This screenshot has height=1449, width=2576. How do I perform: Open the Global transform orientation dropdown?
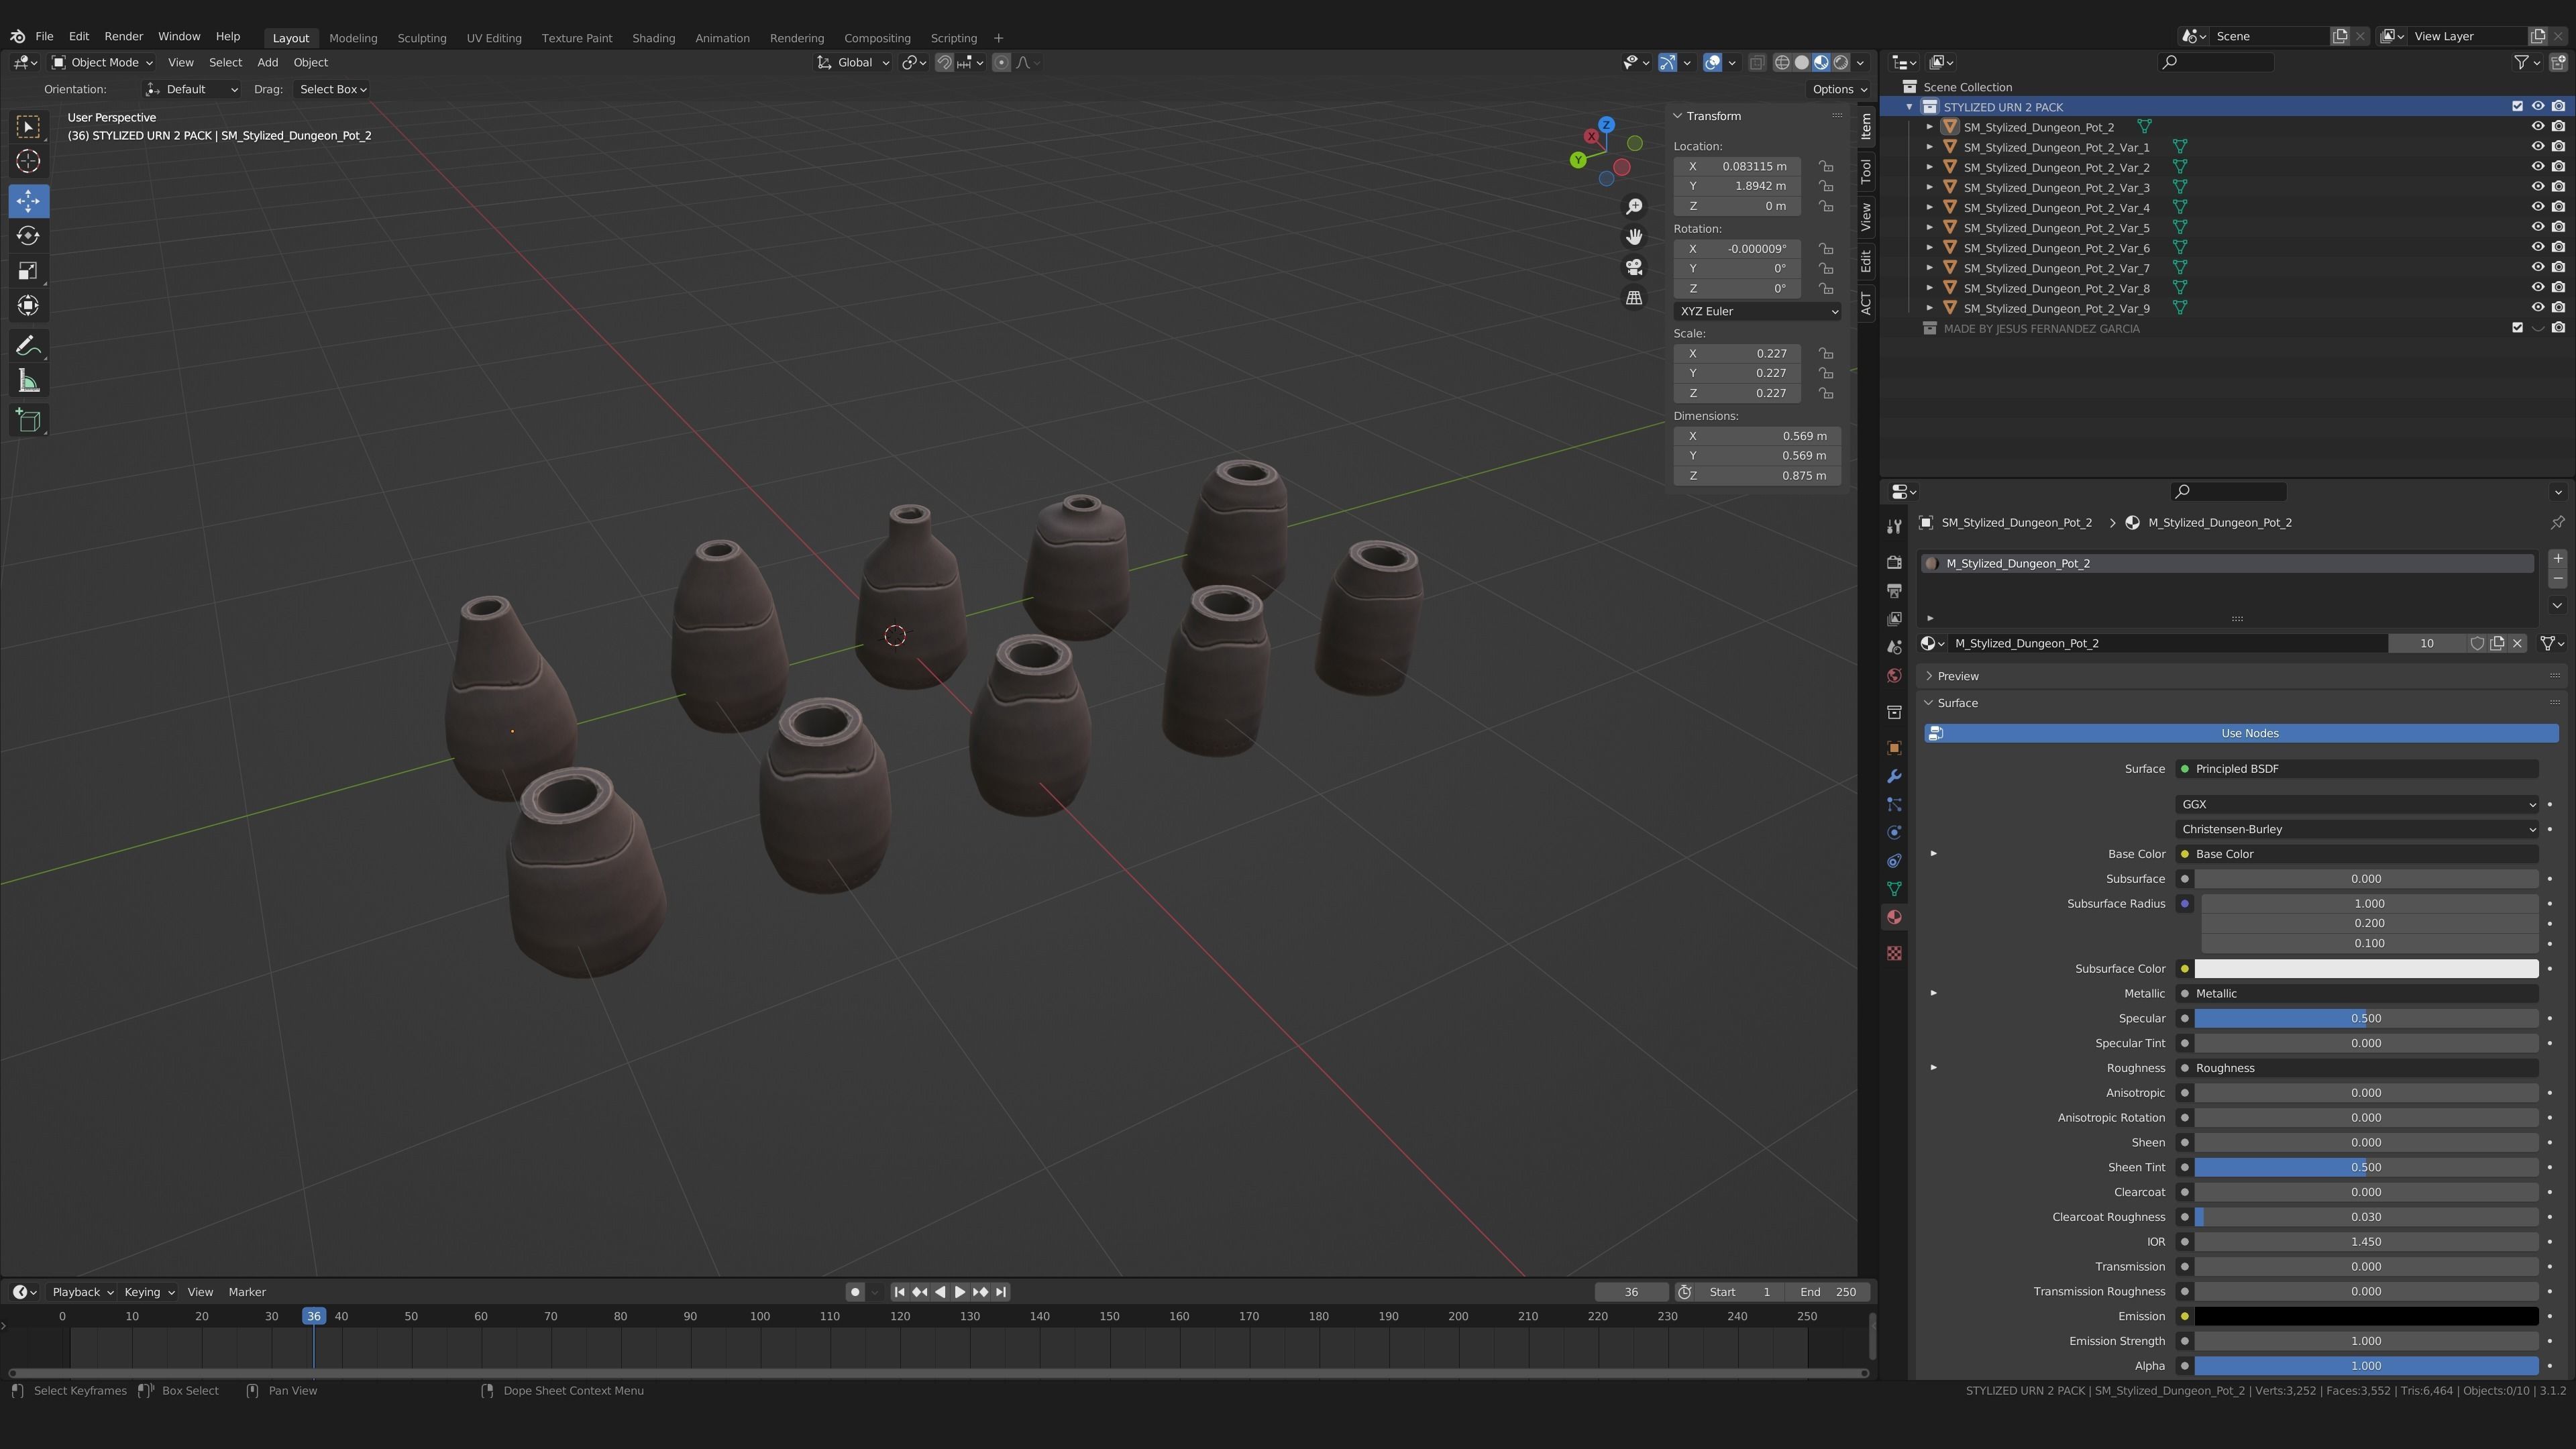(x=853, y=62)
